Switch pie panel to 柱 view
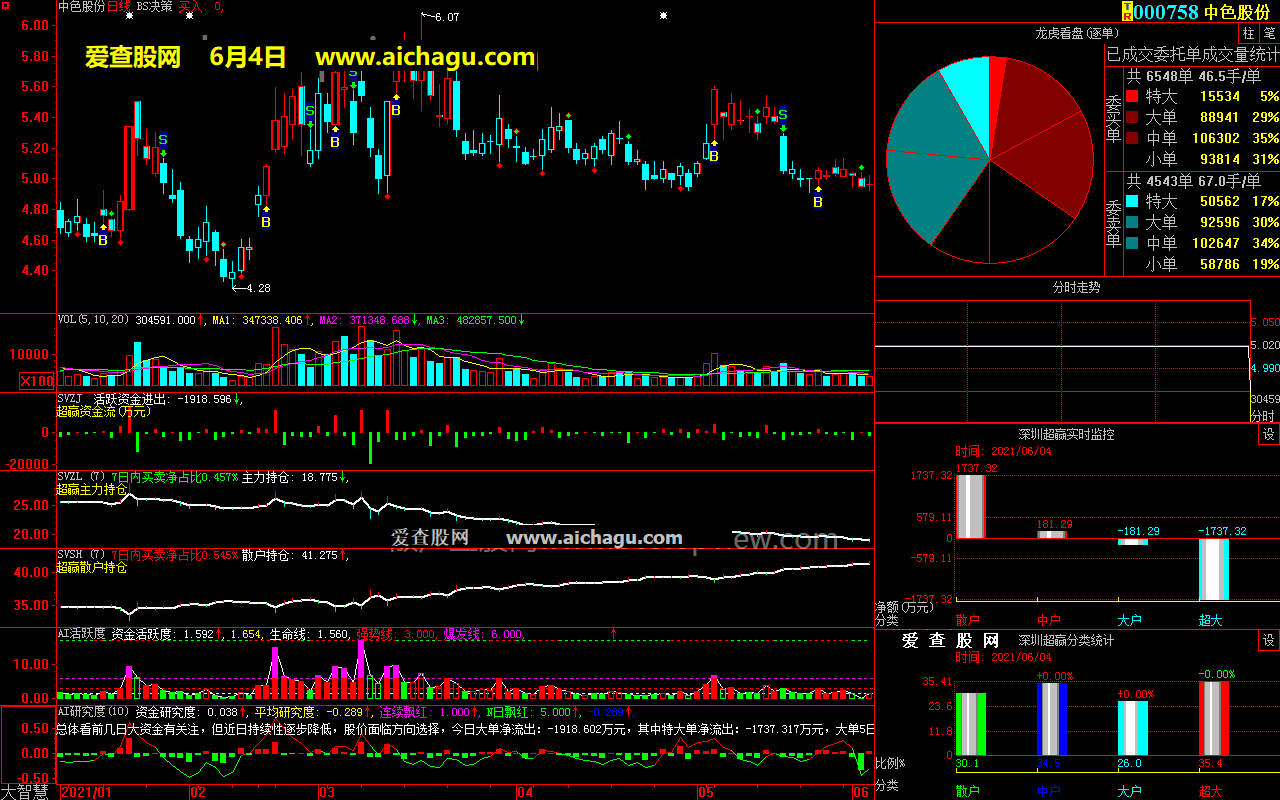 coord(1250,34)
